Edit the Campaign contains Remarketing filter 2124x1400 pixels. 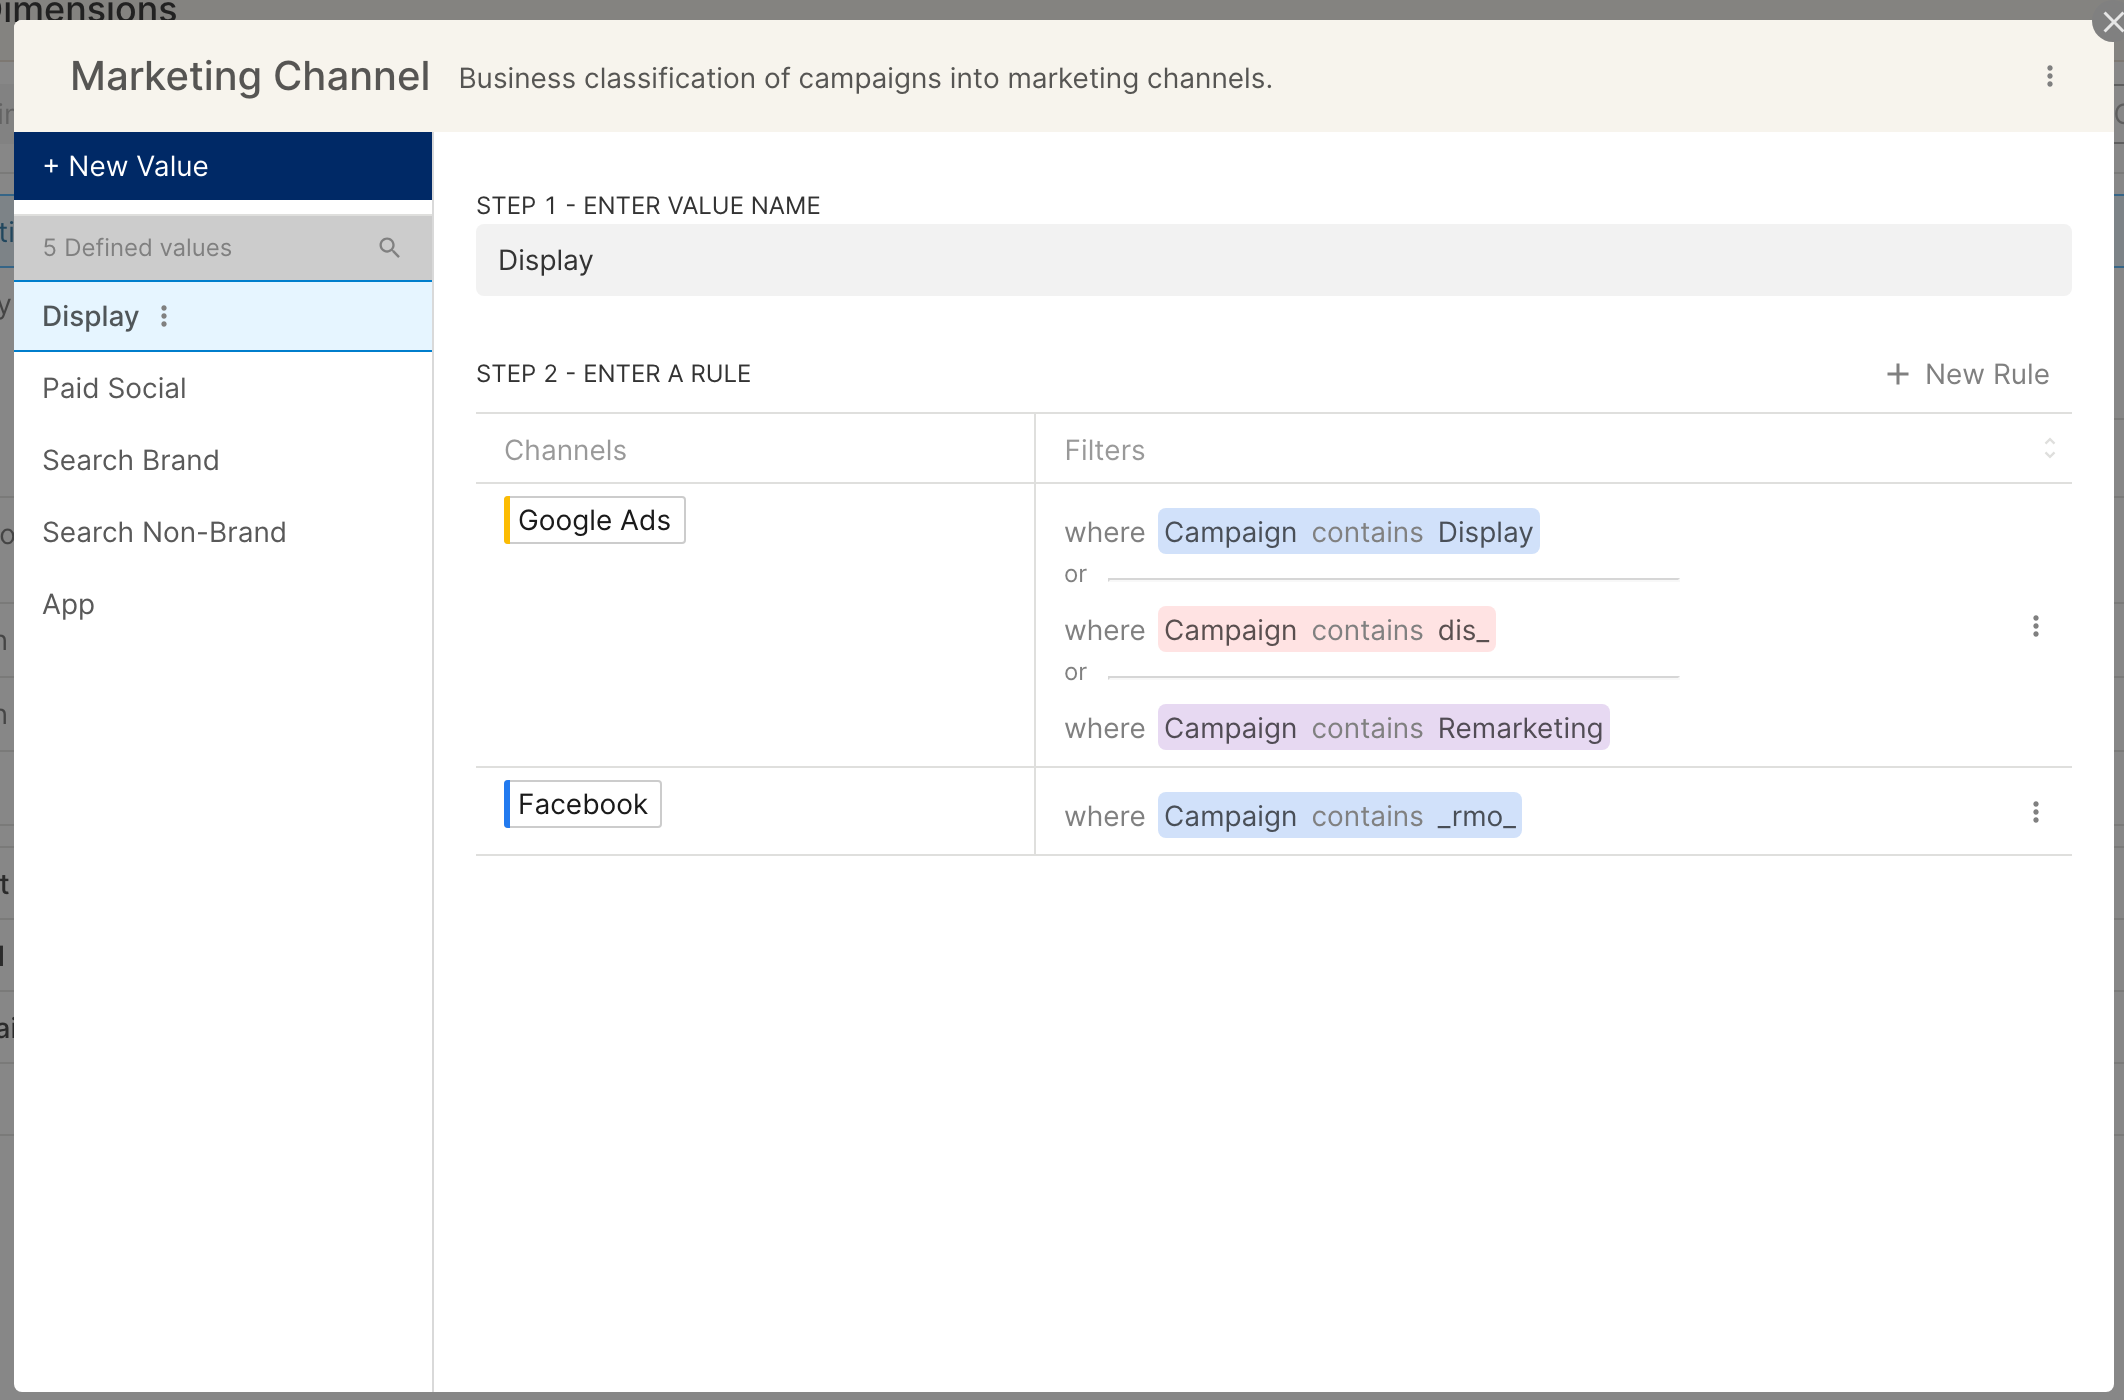(x=1383, y=728)
